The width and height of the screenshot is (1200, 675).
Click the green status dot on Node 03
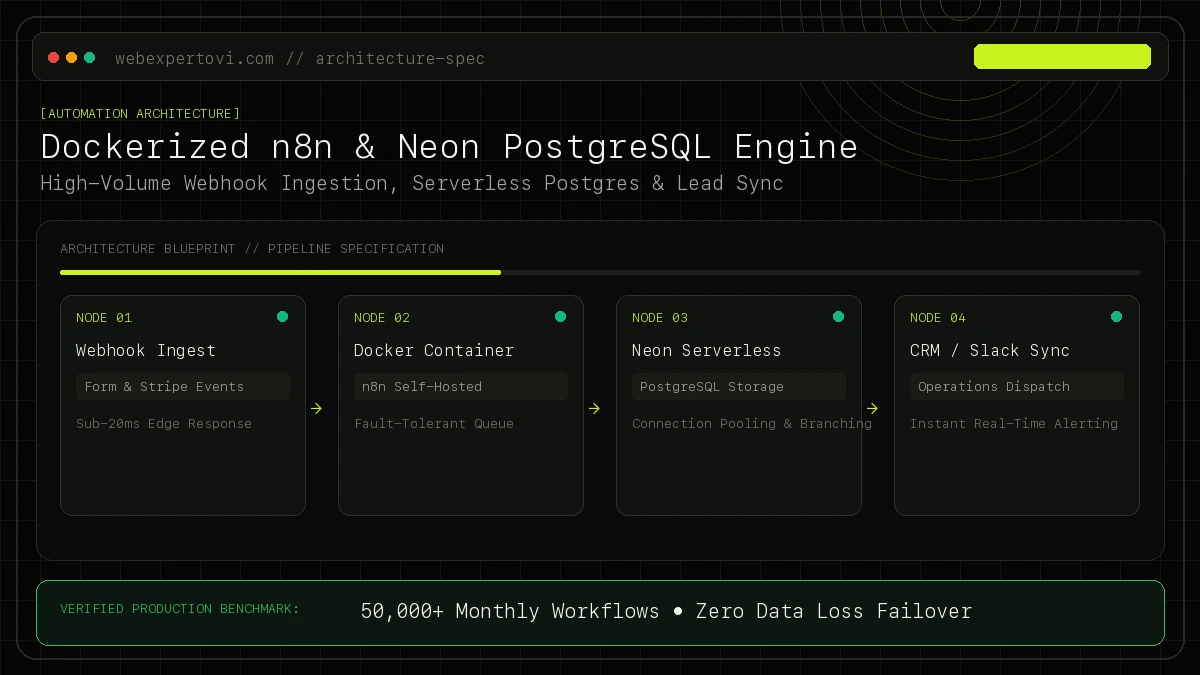pyautogui.click(x=838, y=317)
